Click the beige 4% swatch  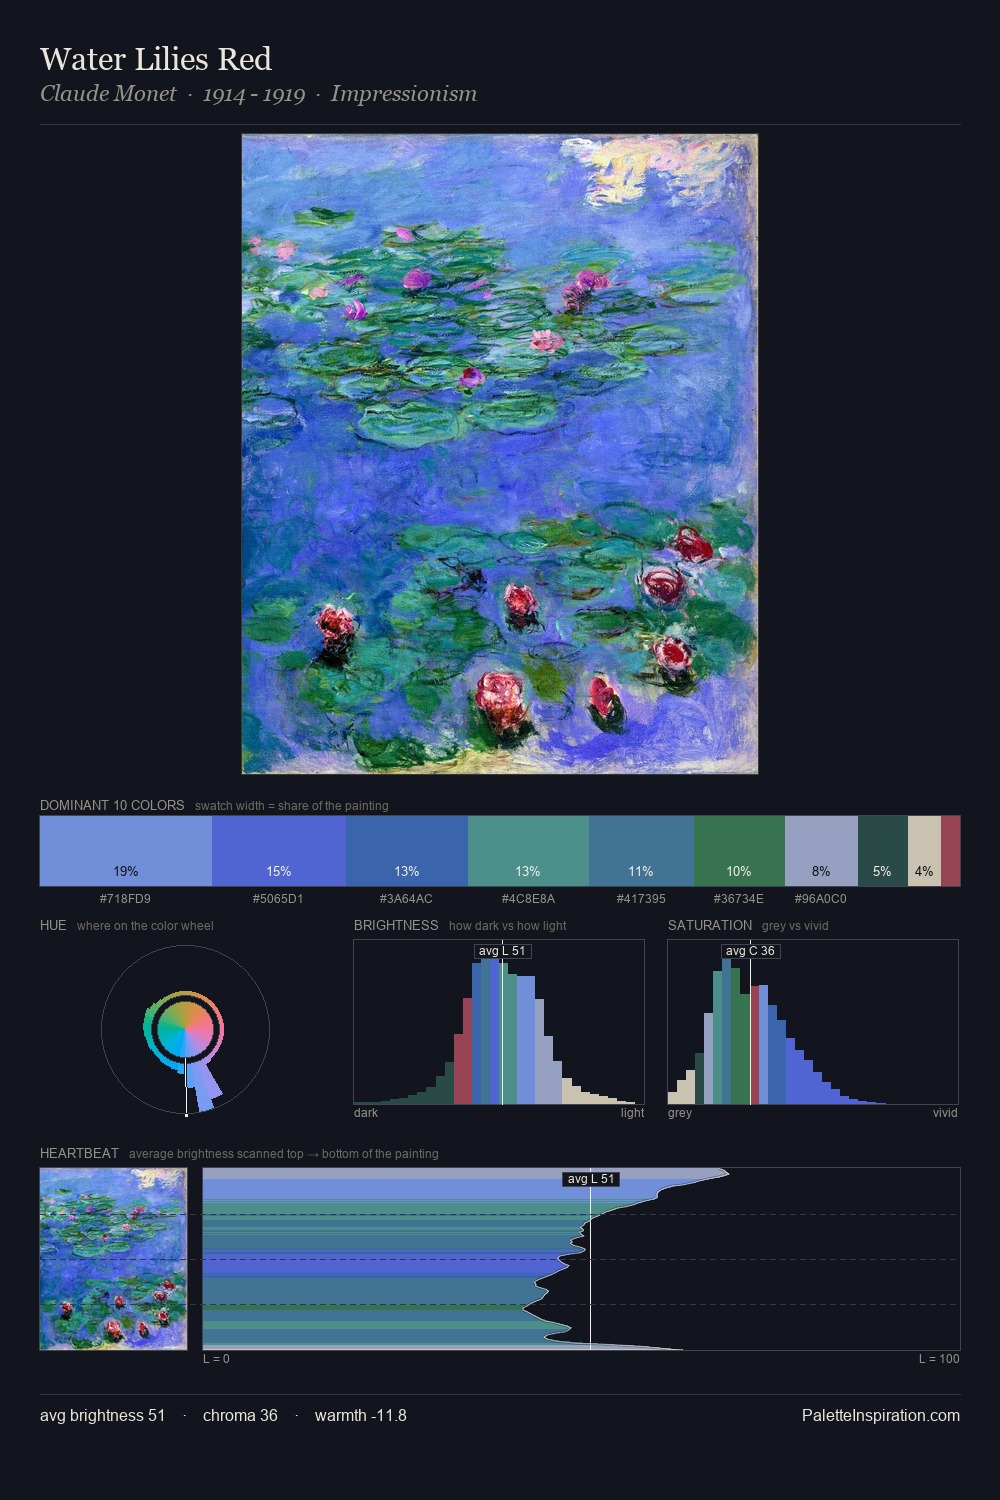(x=924, y=851)
